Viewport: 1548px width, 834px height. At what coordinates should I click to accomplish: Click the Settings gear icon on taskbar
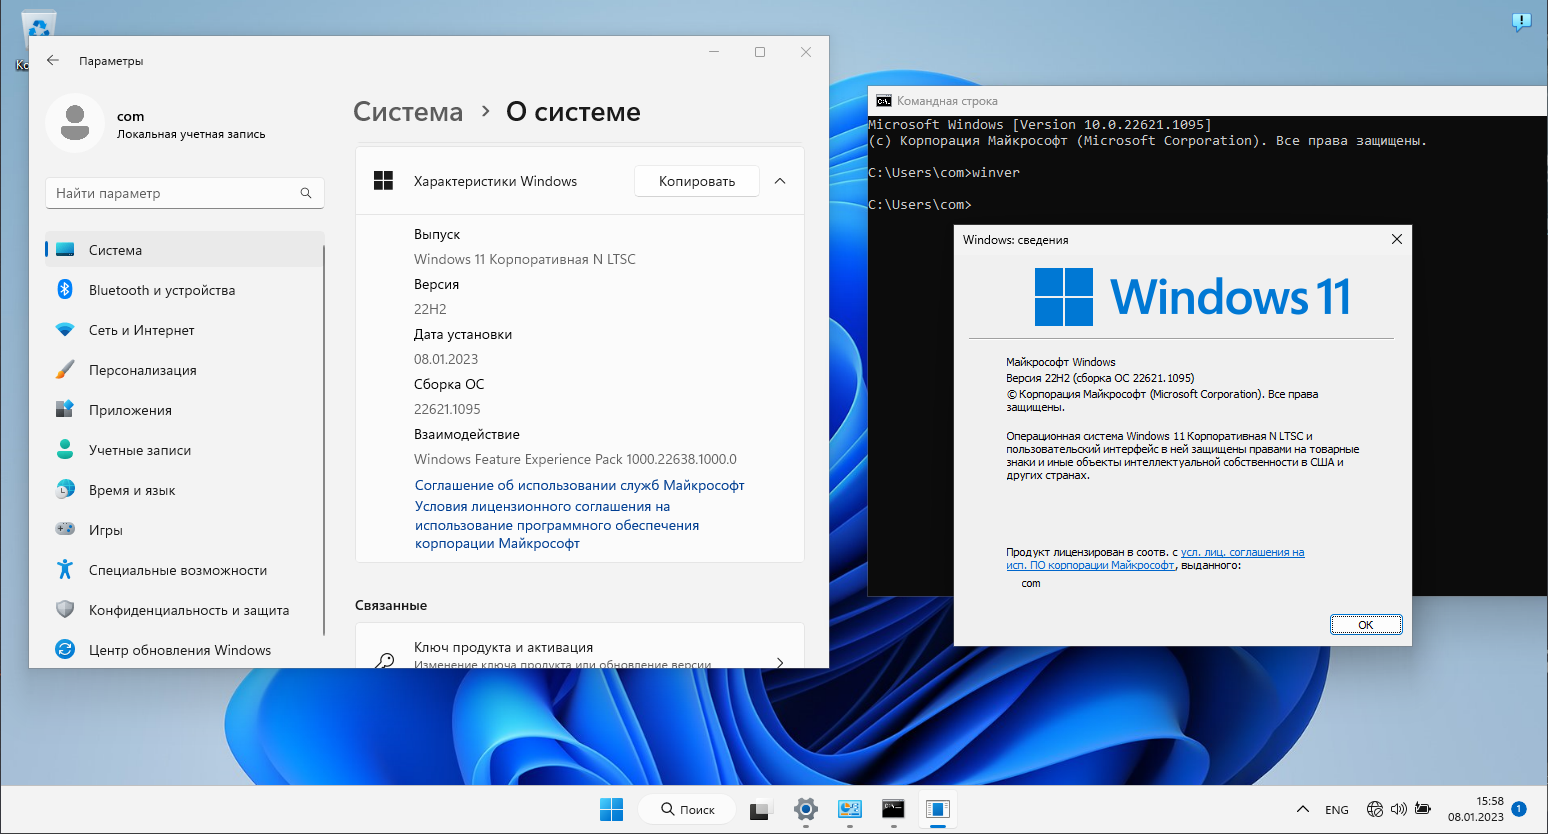click(806, 809)
